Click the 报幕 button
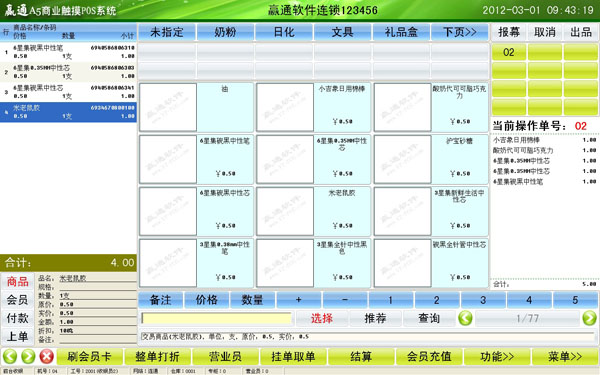600x375 pixels. (509, 32)
